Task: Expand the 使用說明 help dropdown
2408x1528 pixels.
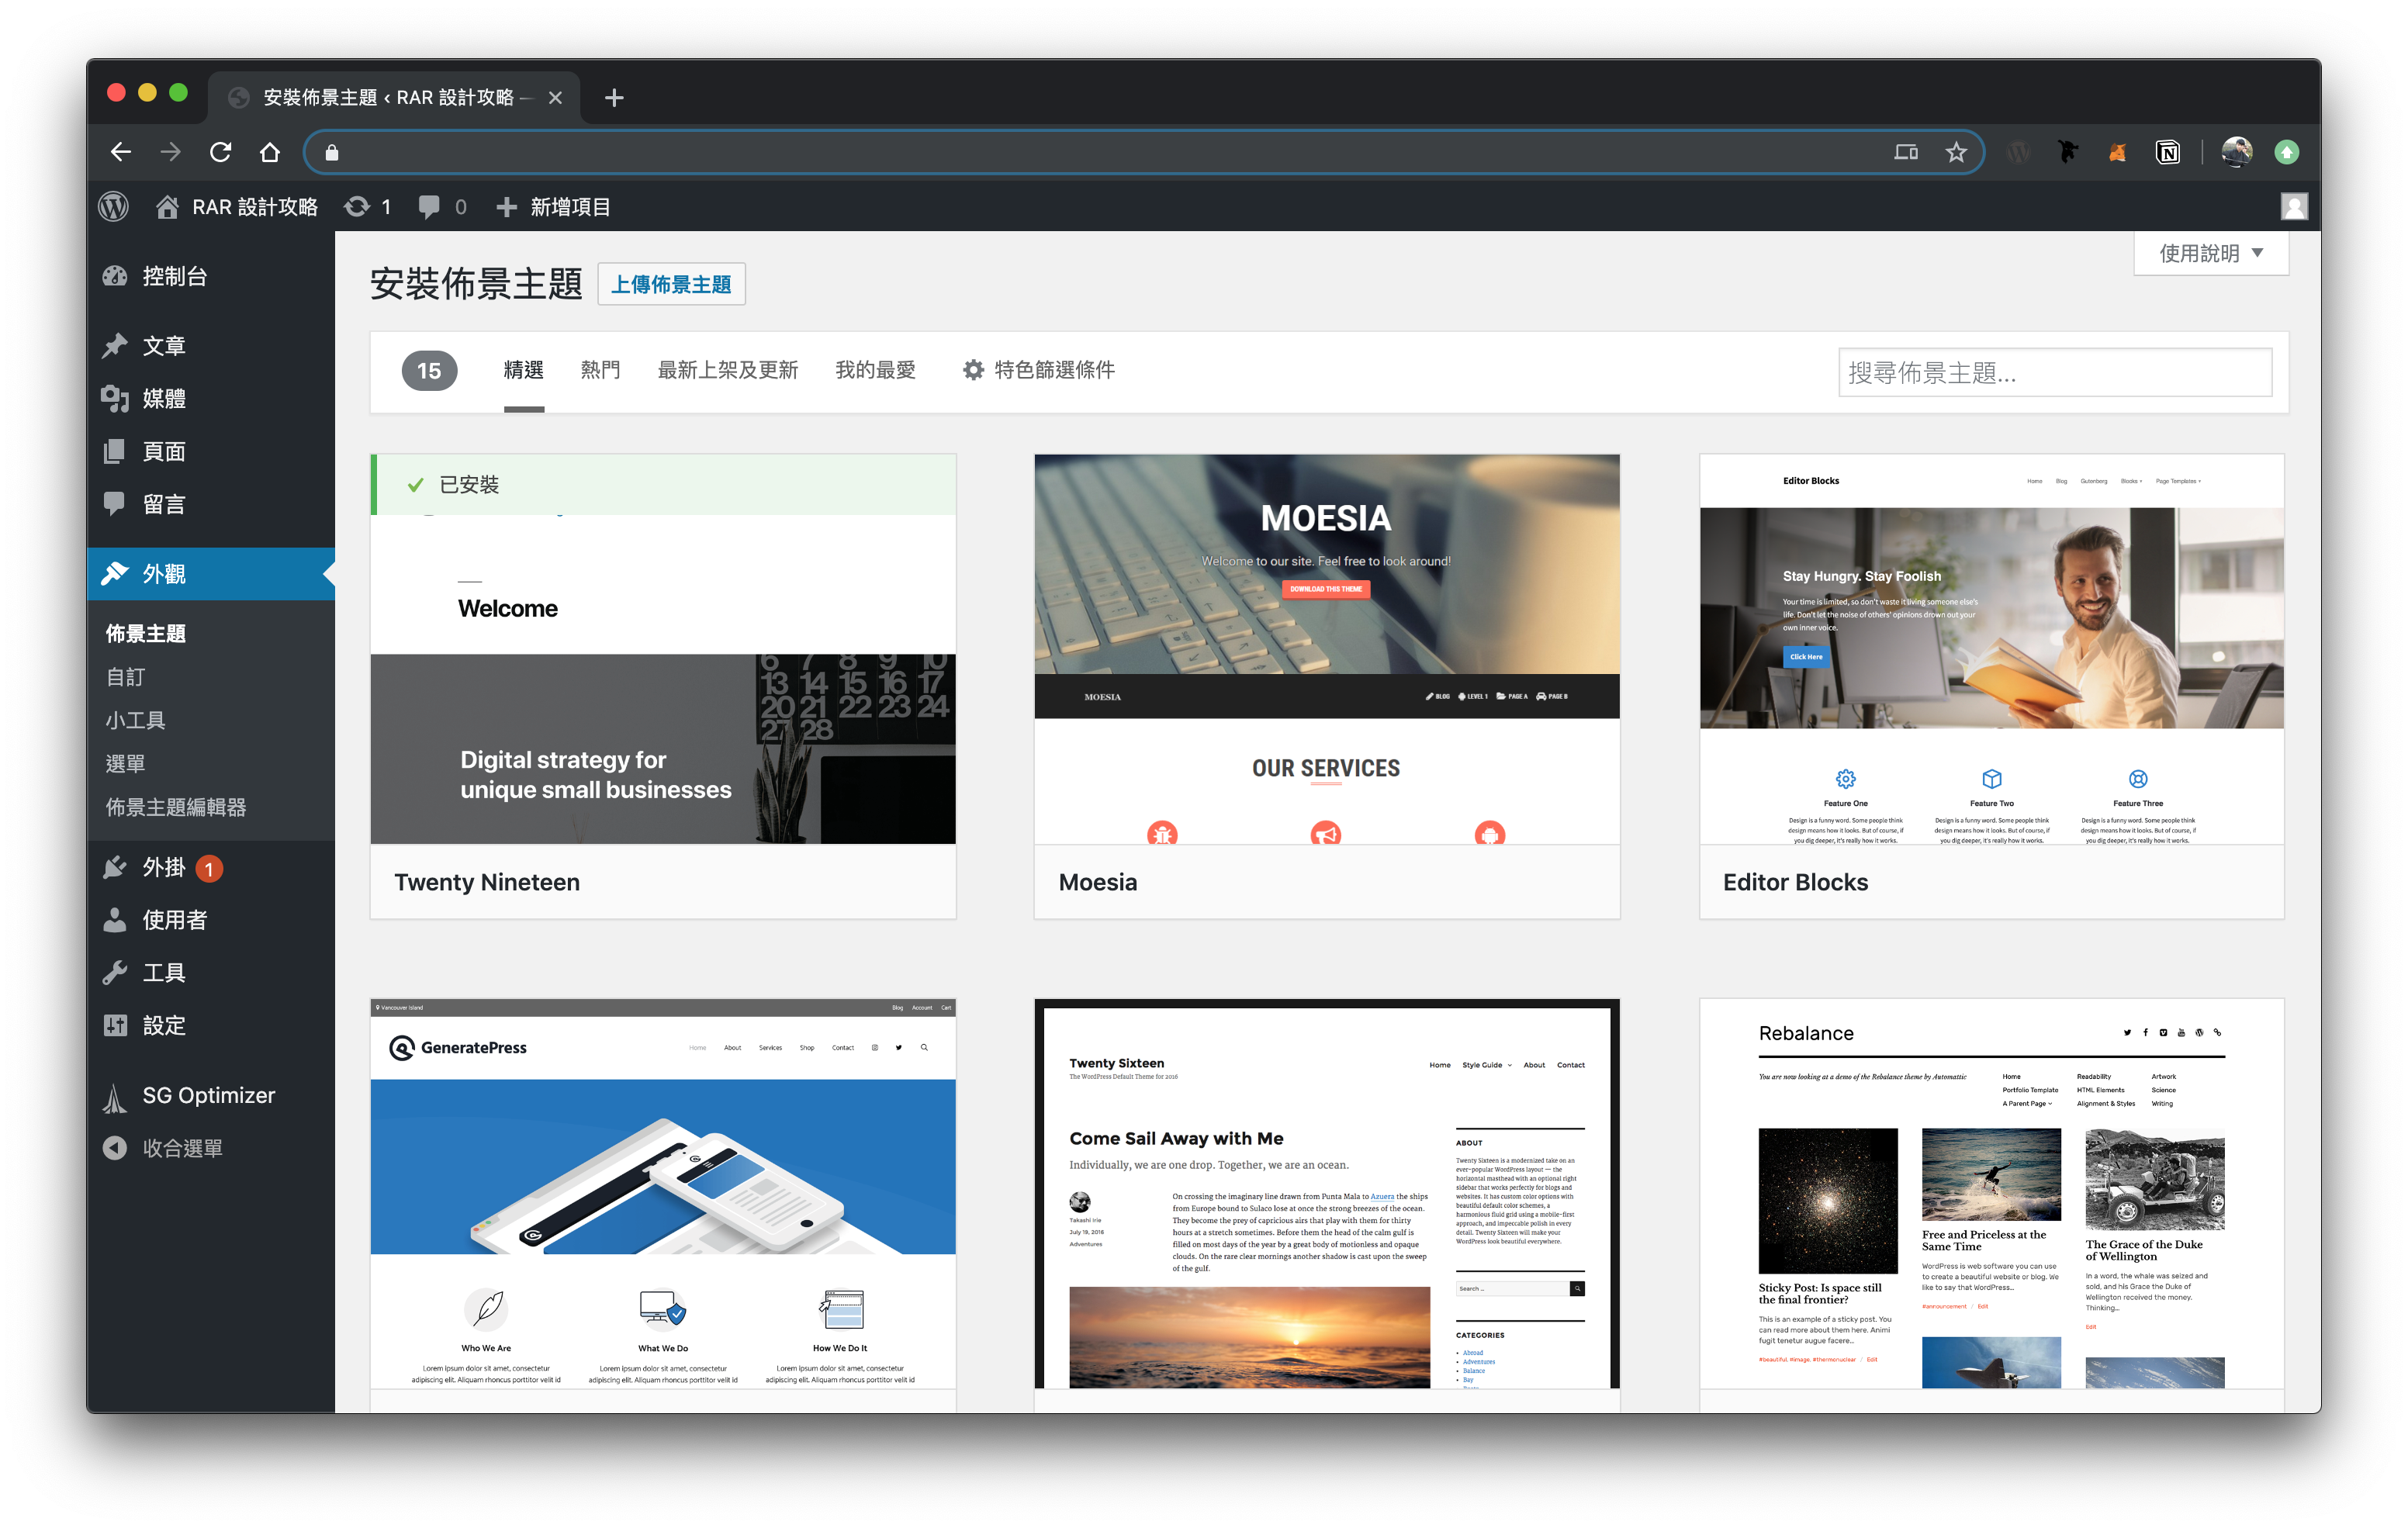Action: [x=2210, y=253]
